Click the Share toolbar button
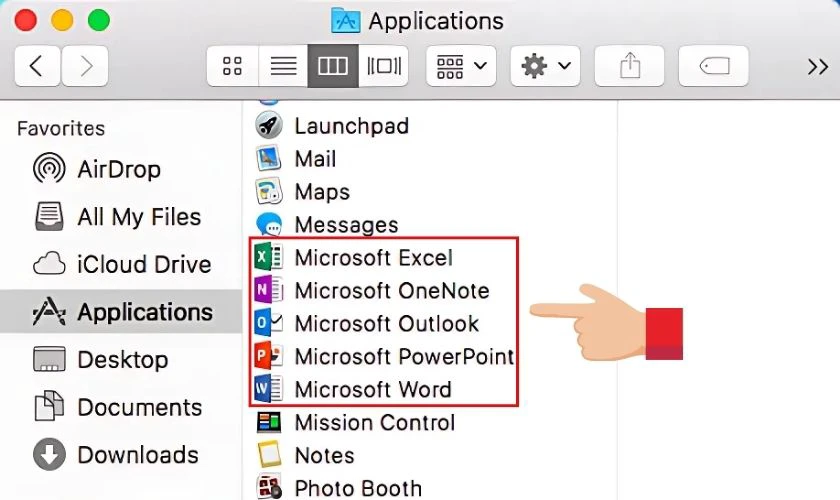 tap(629, 67)
